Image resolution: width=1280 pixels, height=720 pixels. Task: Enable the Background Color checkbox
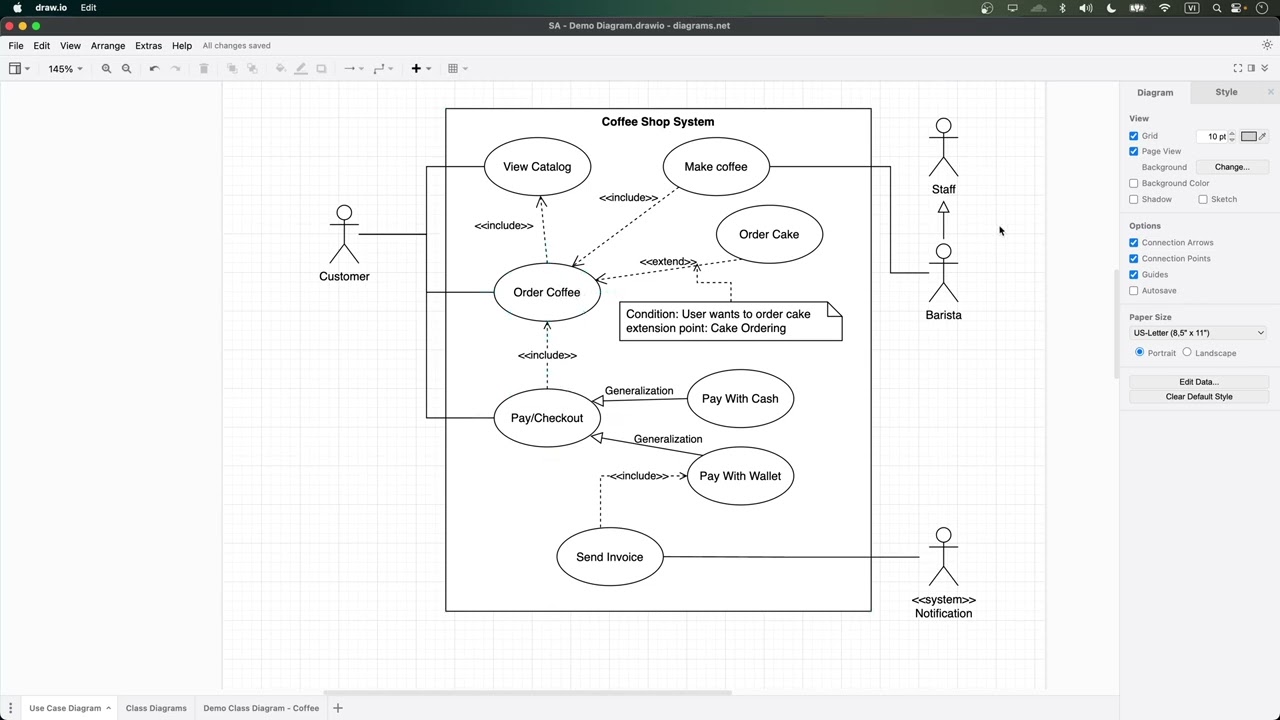1134,183
